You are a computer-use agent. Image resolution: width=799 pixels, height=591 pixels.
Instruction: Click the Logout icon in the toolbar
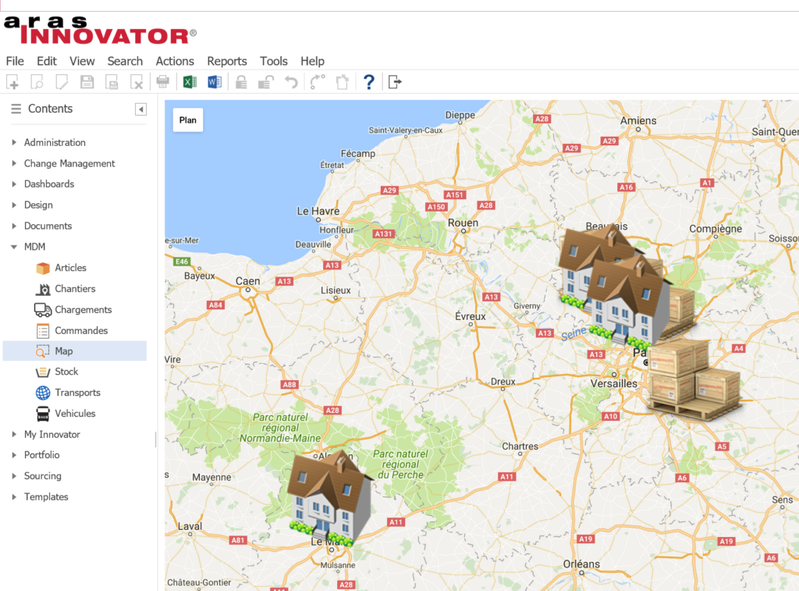pos(395,82)
